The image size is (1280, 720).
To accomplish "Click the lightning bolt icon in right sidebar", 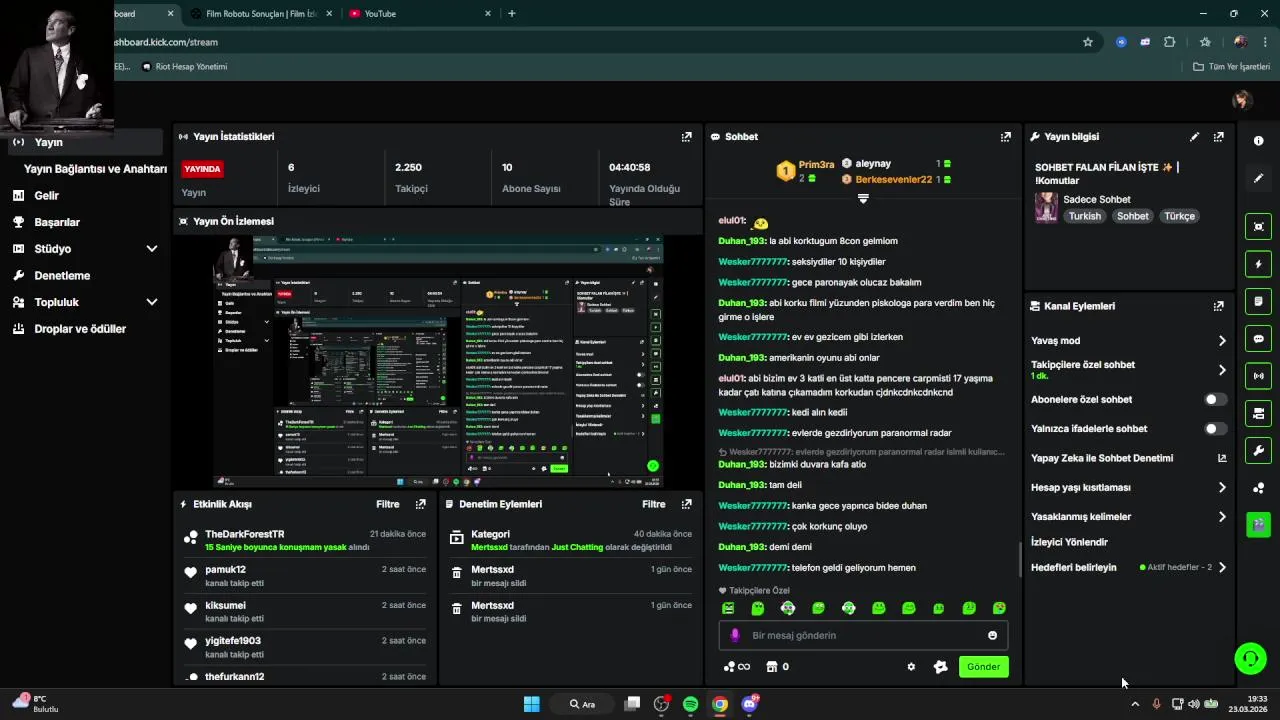I will coord(1259,264).
